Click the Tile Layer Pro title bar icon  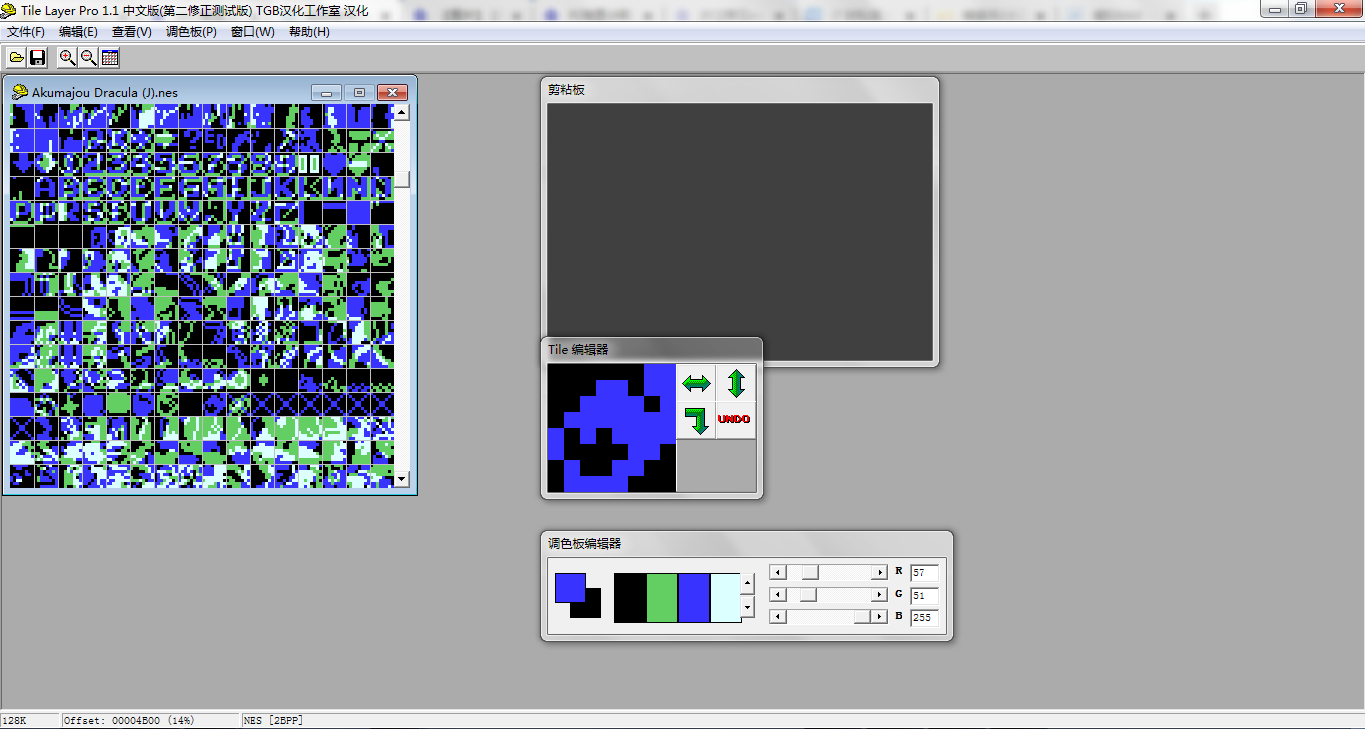point(9,9)
